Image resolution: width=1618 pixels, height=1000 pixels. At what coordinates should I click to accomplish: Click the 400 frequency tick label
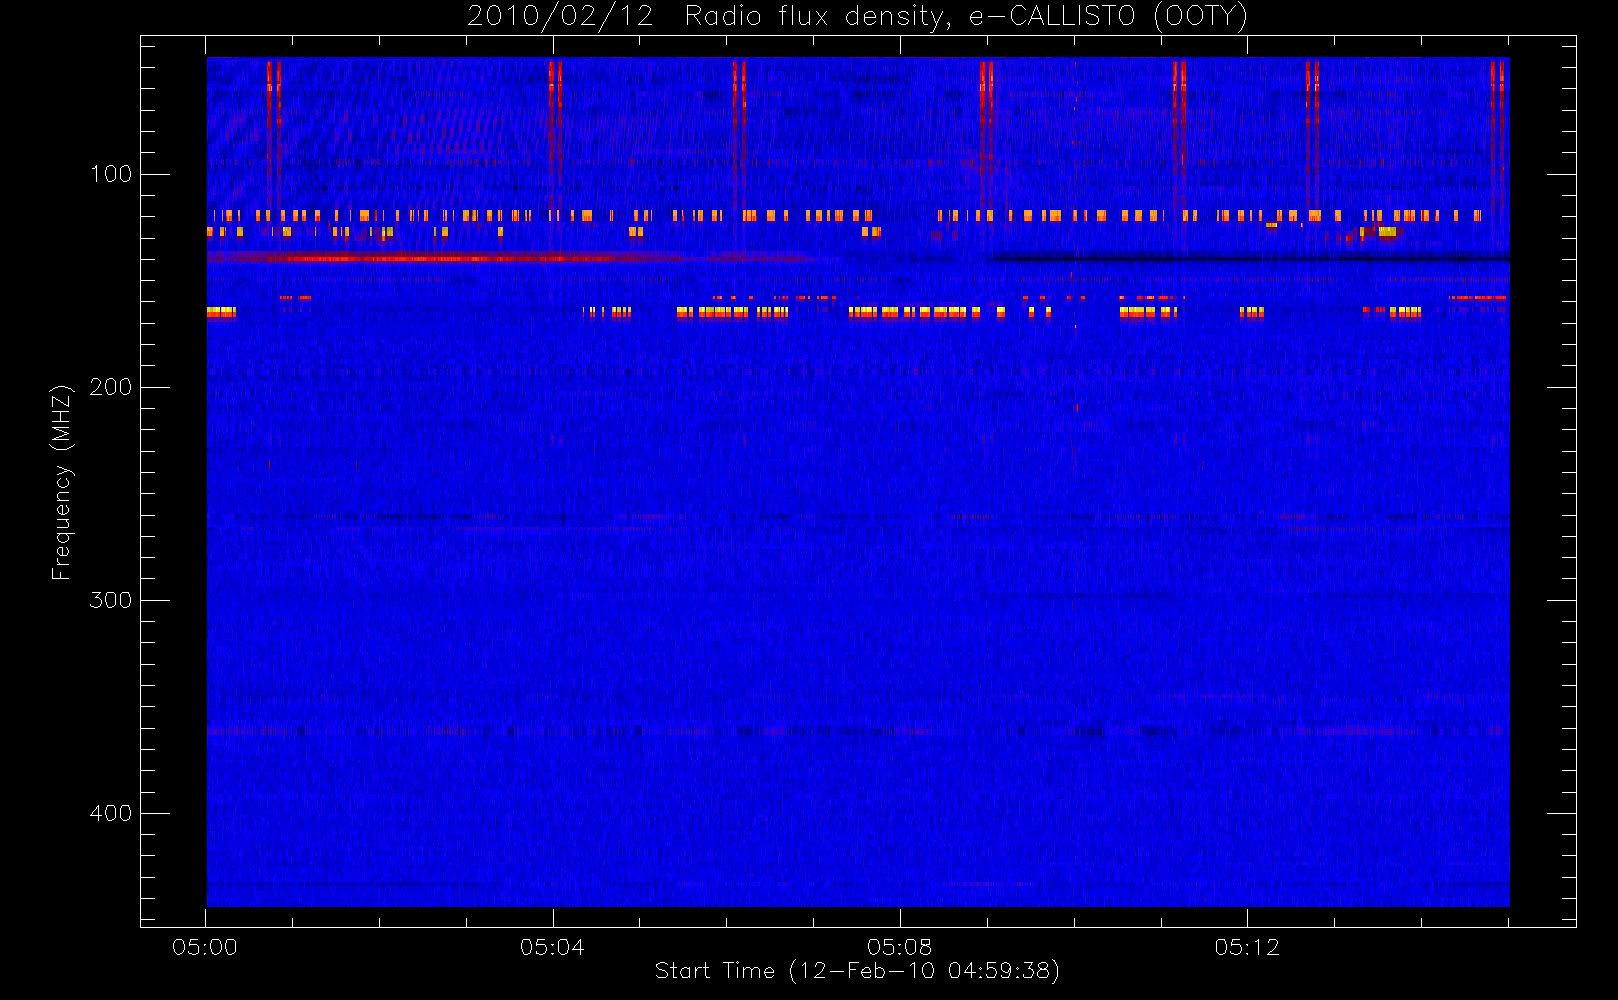pos(111,813)
